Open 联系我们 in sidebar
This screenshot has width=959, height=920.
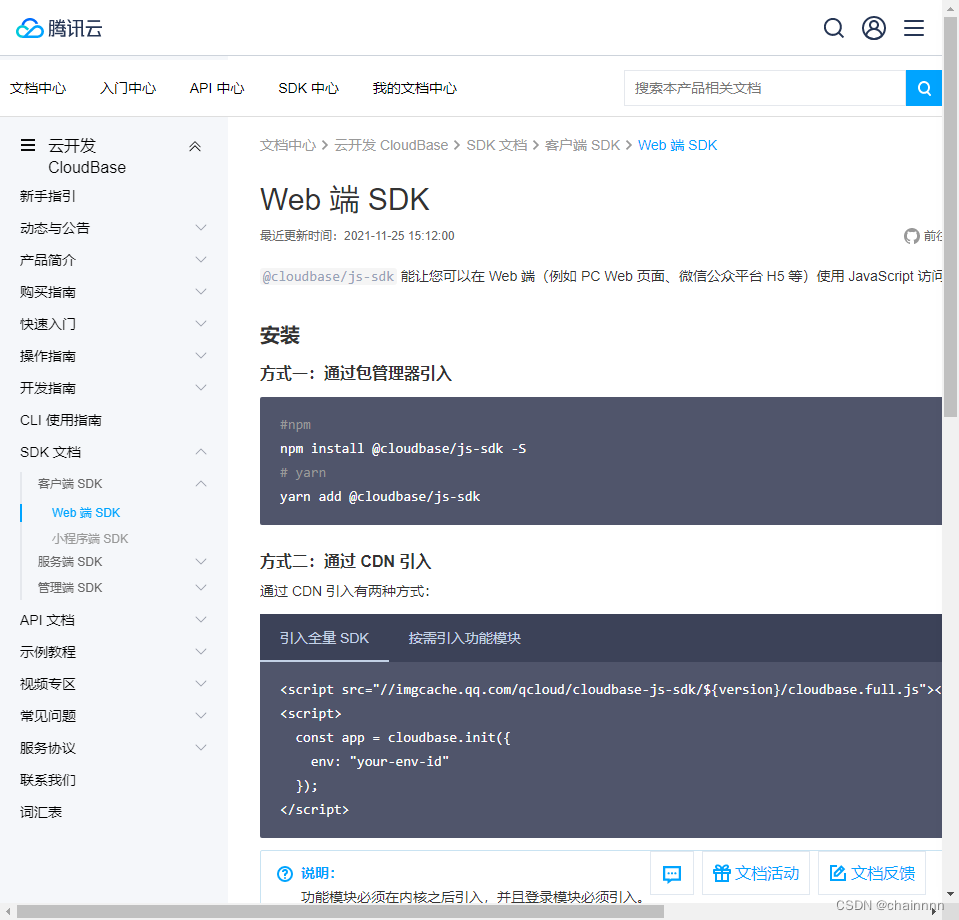pyautogui.click(x=48, y=780)
